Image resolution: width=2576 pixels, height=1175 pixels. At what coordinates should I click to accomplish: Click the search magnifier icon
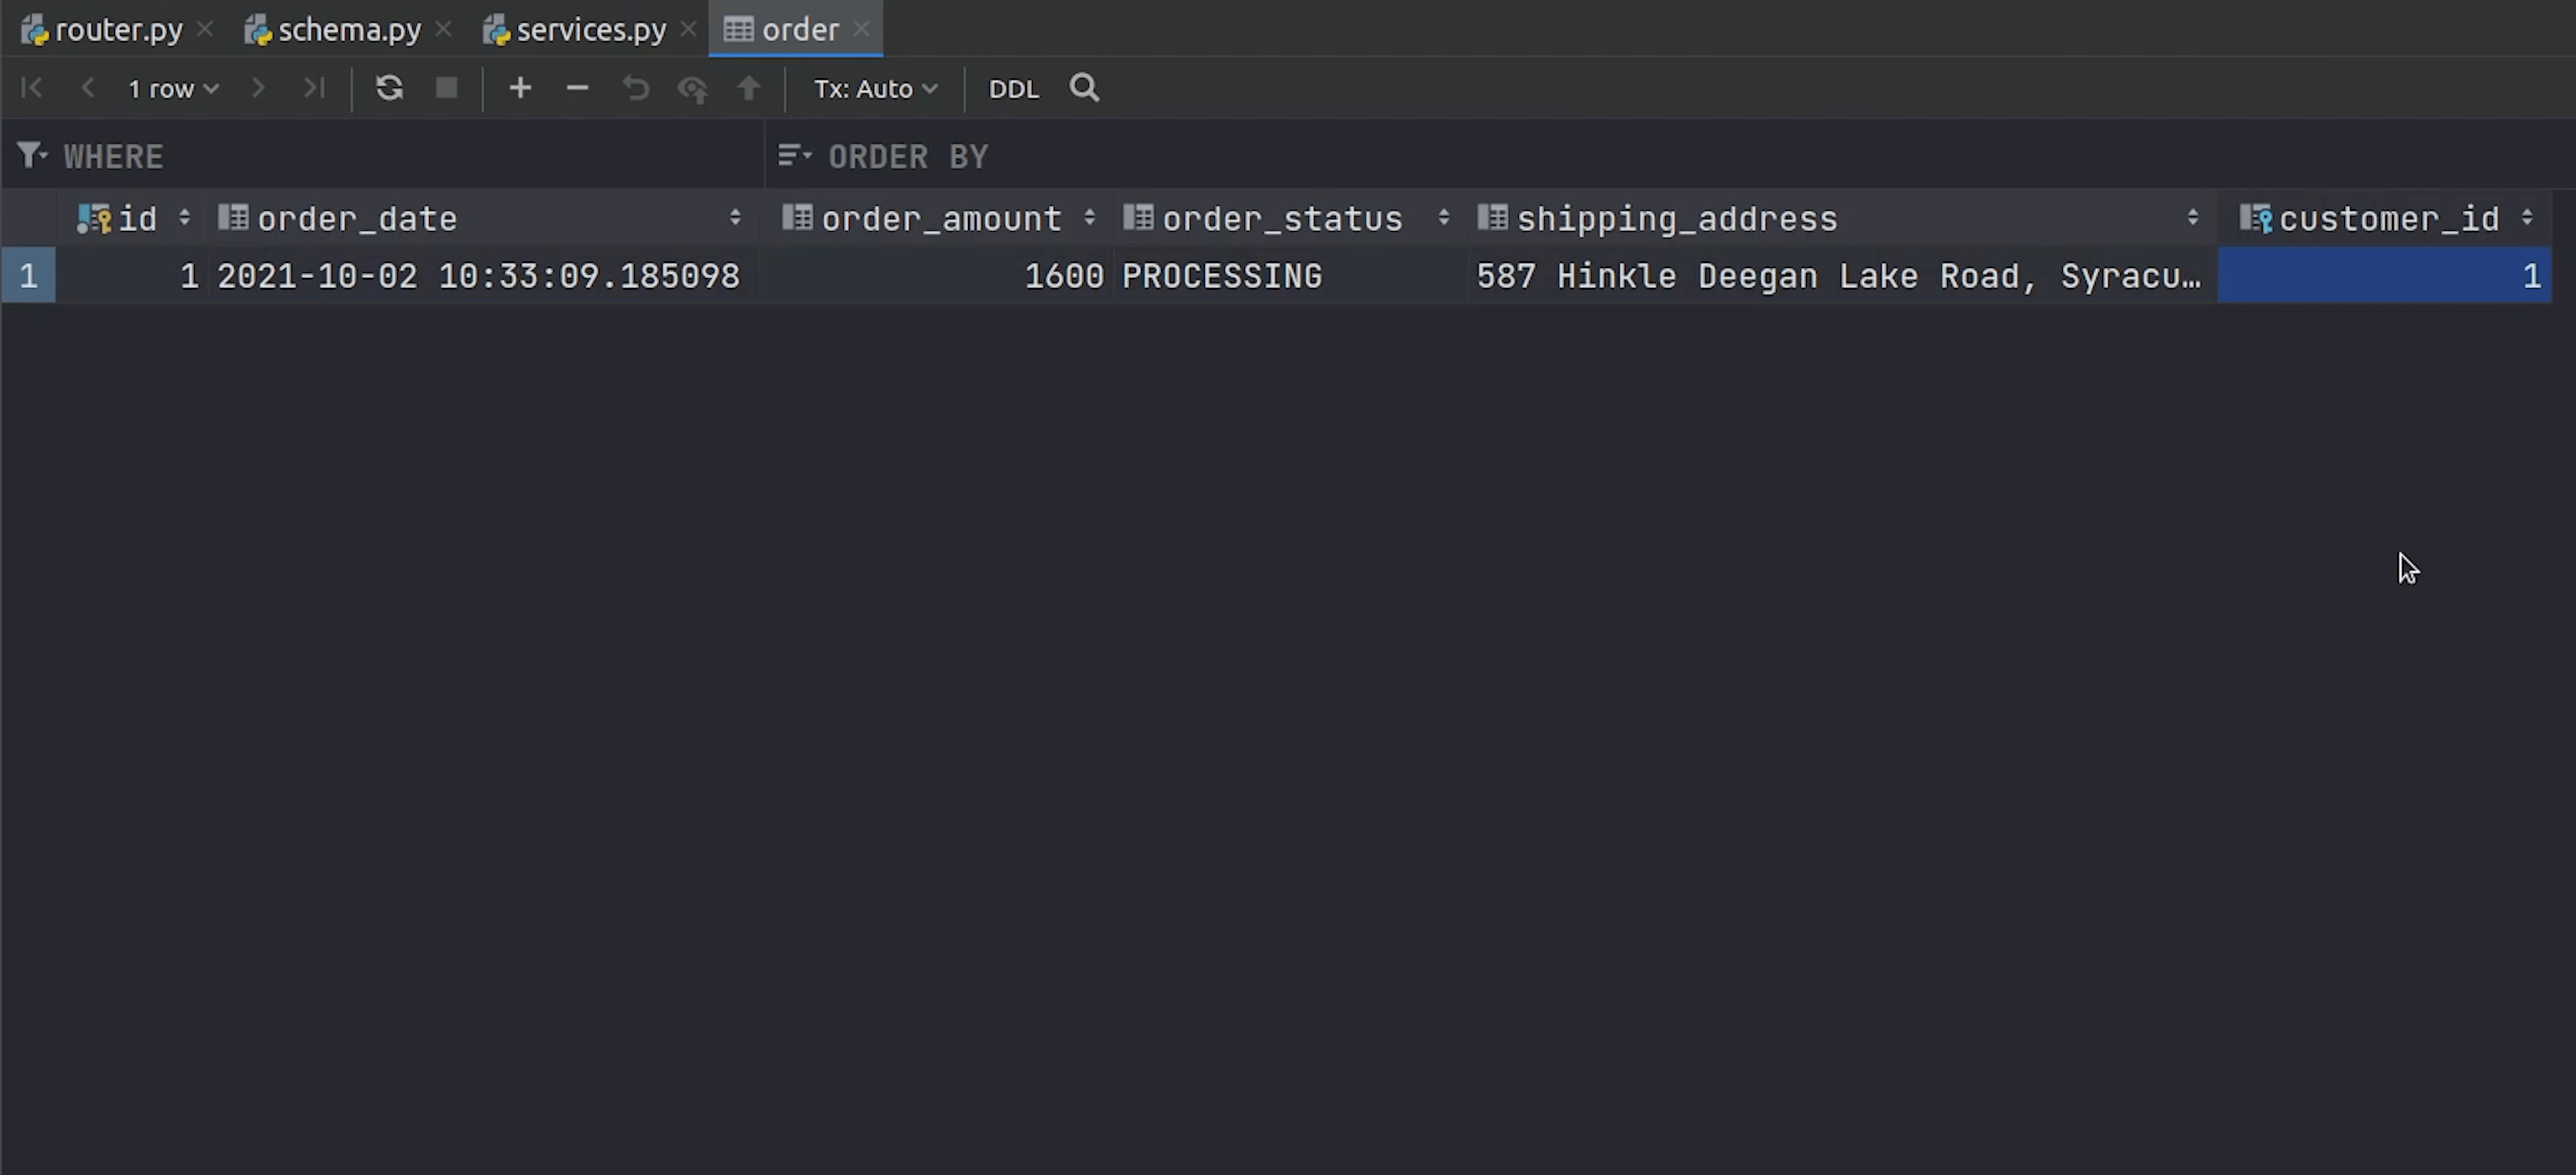(1084, 88)
